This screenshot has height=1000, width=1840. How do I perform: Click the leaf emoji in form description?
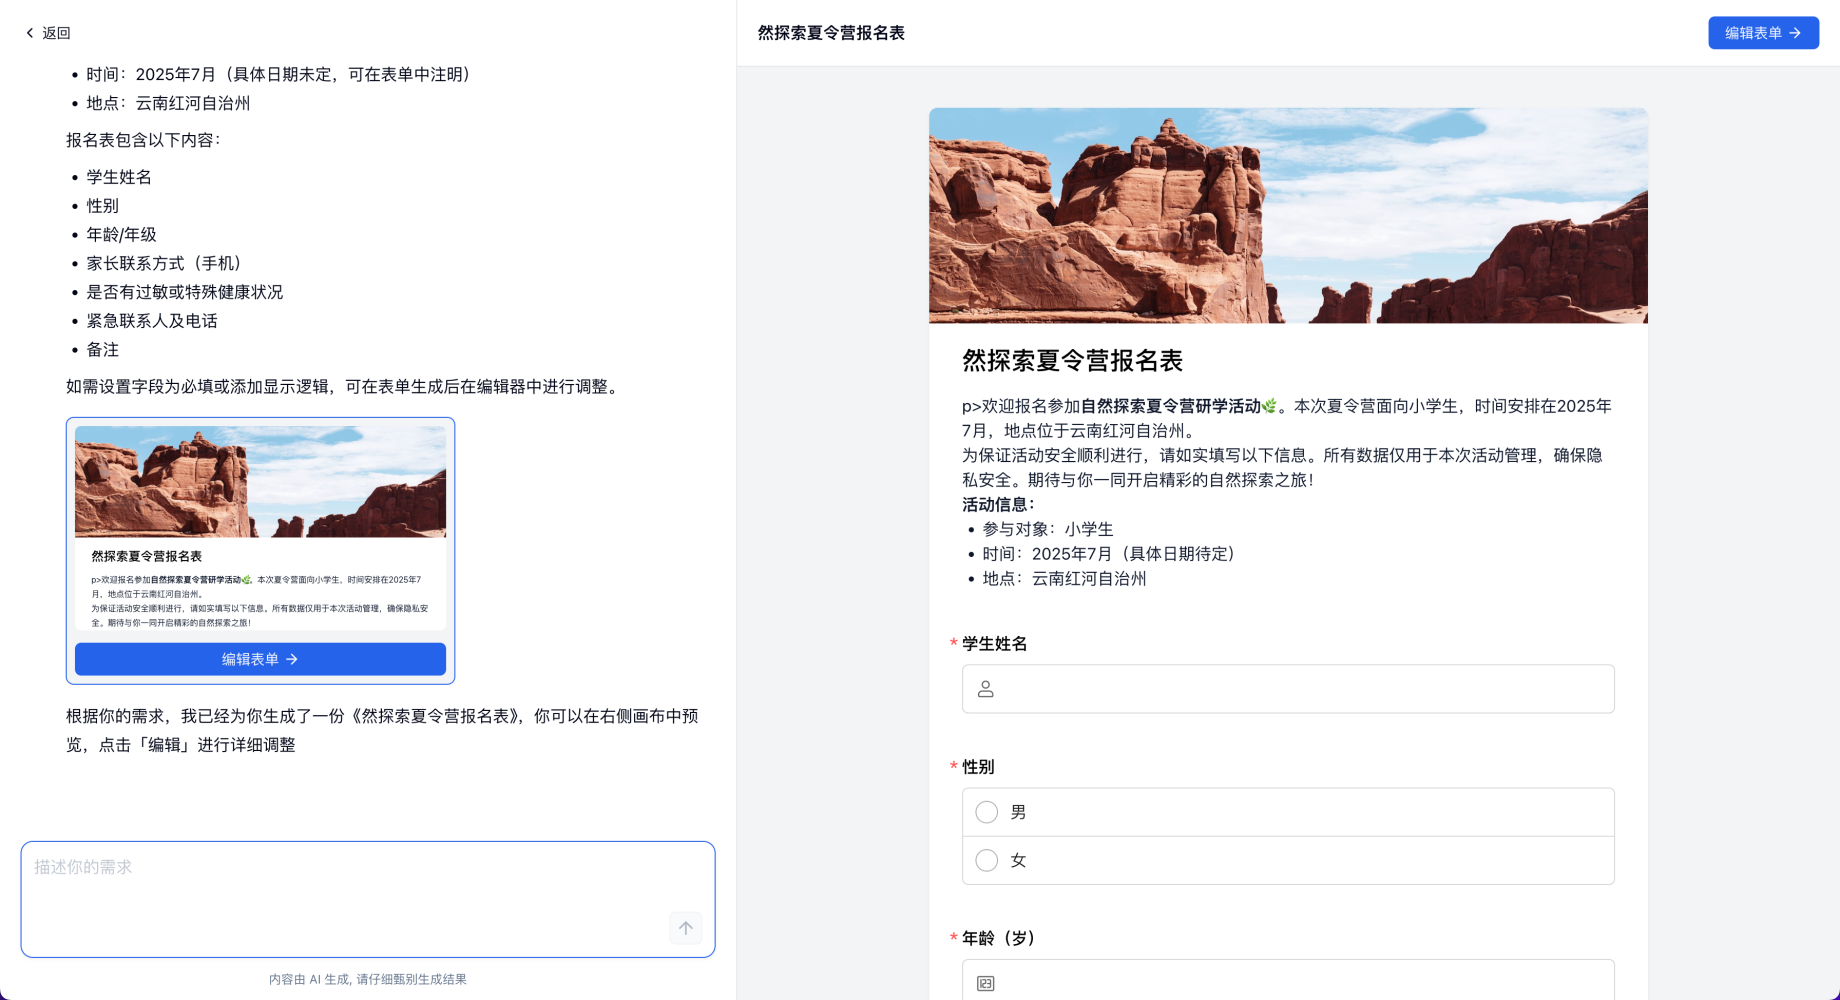(x=1269, y=406)
